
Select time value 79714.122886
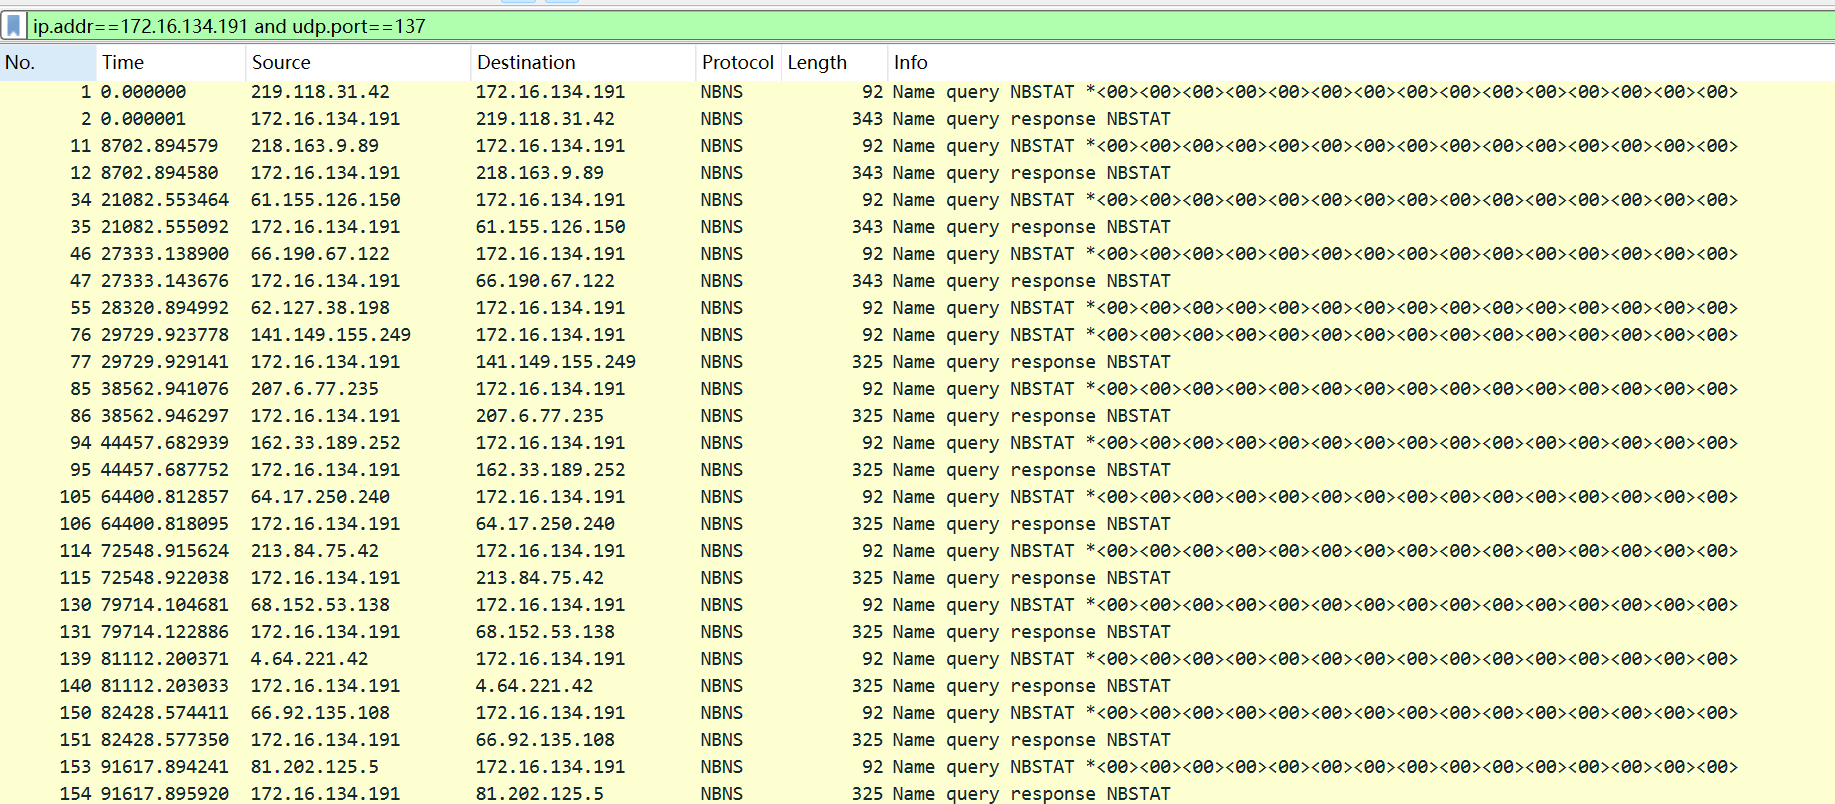point(164,632)
